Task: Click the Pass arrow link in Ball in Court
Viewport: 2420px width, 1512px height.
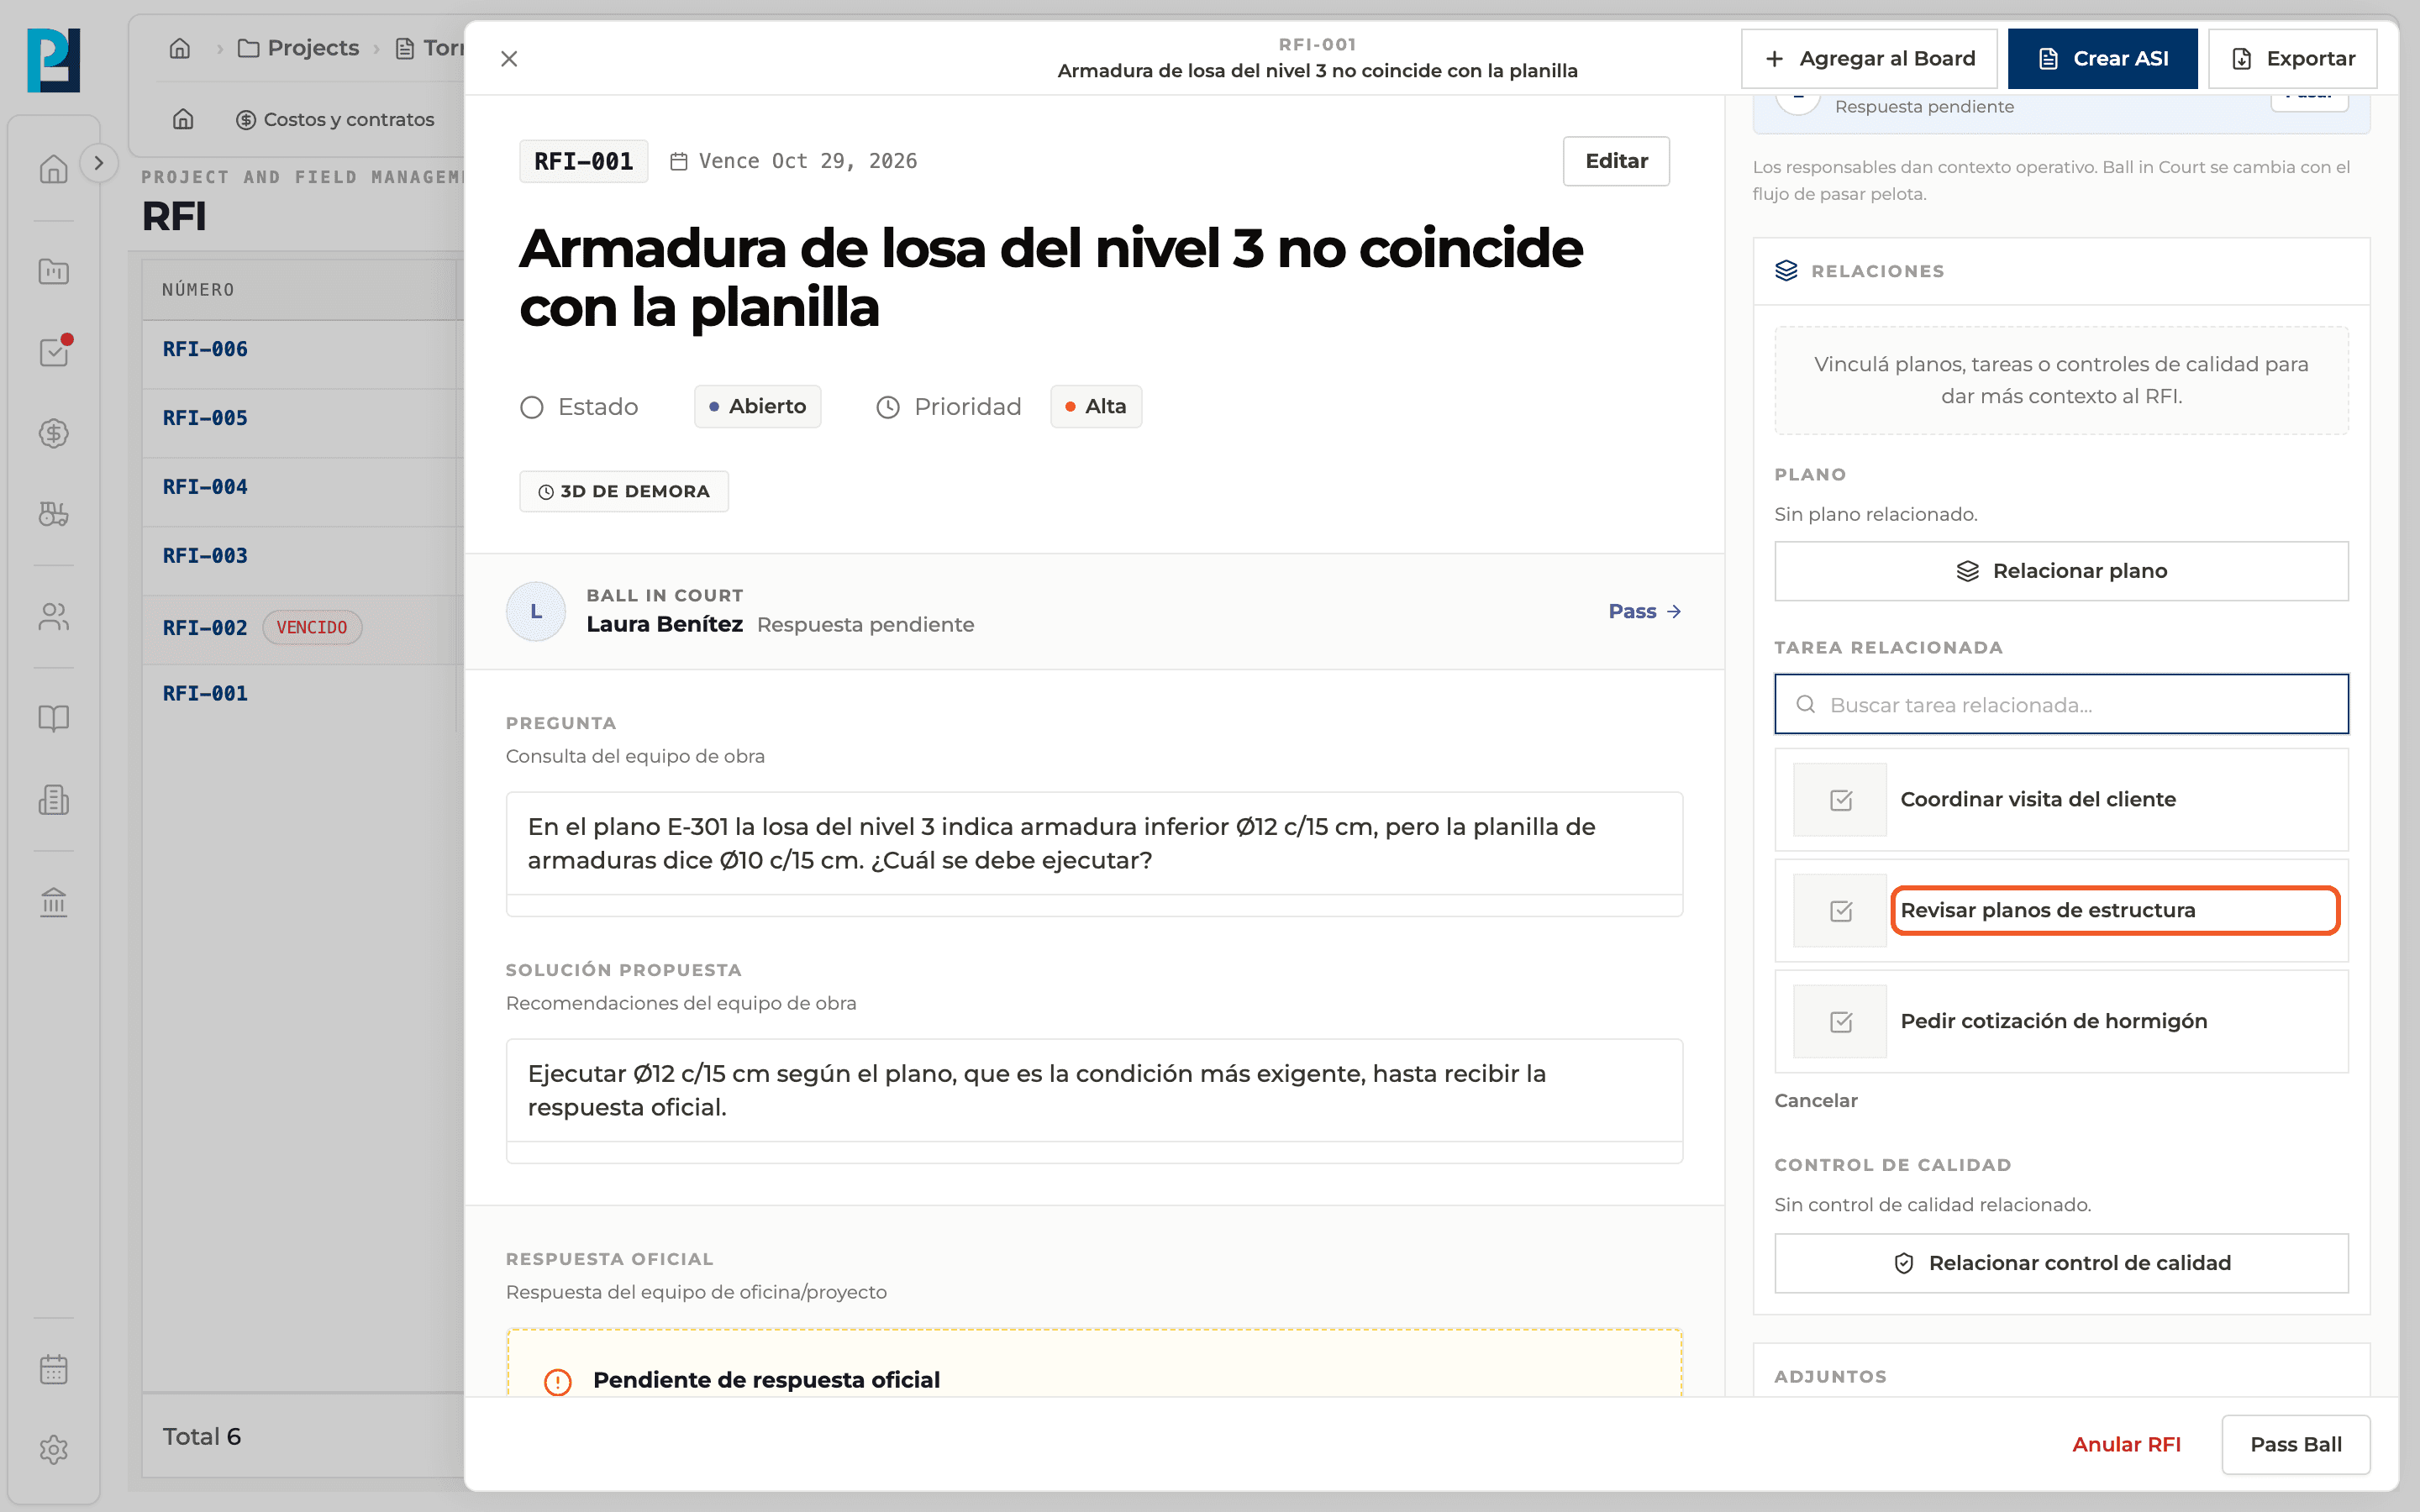Action: [1644, 611]
